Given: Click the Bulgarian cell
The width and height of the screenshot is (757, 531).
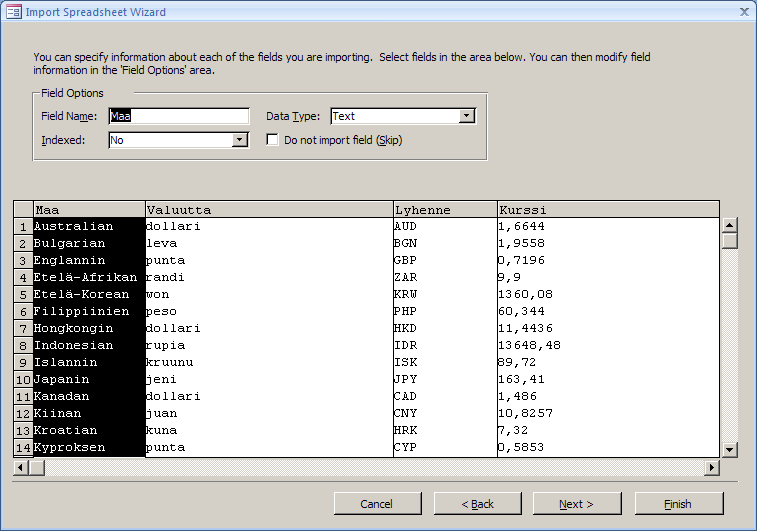Looking at the screenshot, I should (89, 243).
